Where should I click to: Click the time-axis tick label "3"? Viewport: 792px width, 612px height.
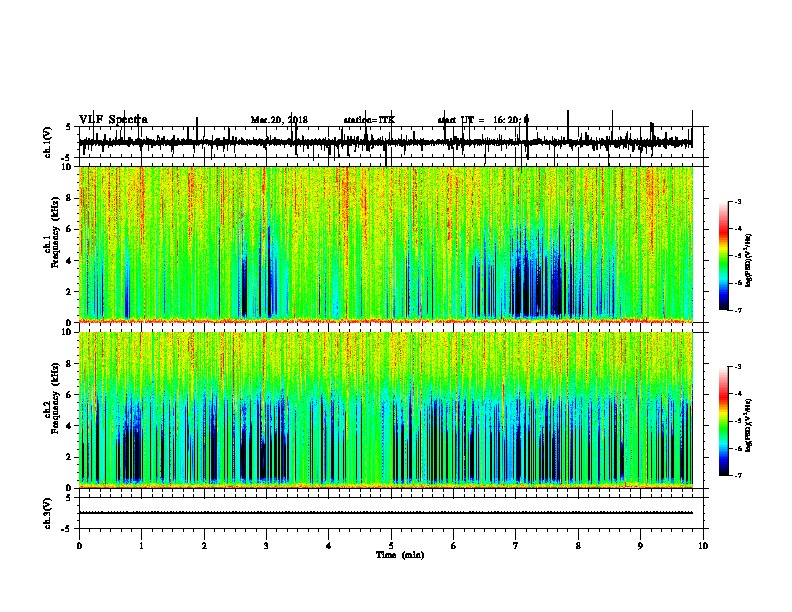[x=266, y=546]
